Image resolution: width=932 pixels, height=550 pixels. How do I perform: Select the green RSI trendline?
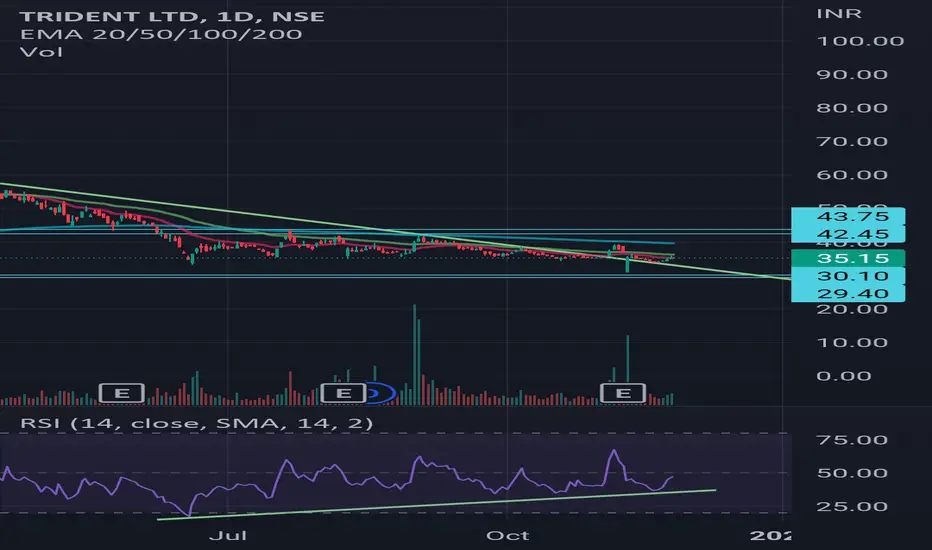(x=436, y=505)
